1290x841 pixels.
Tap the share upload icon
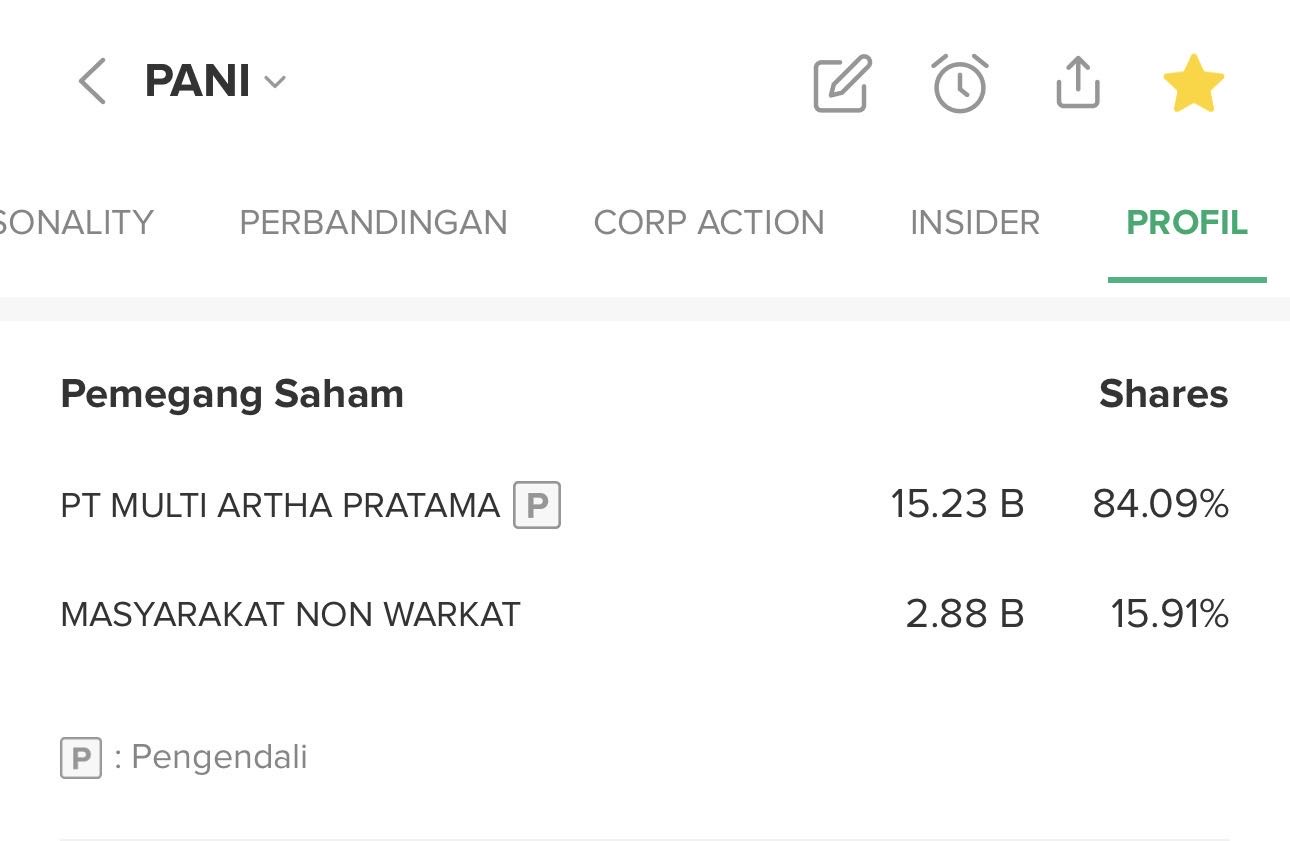point(1078,84)
